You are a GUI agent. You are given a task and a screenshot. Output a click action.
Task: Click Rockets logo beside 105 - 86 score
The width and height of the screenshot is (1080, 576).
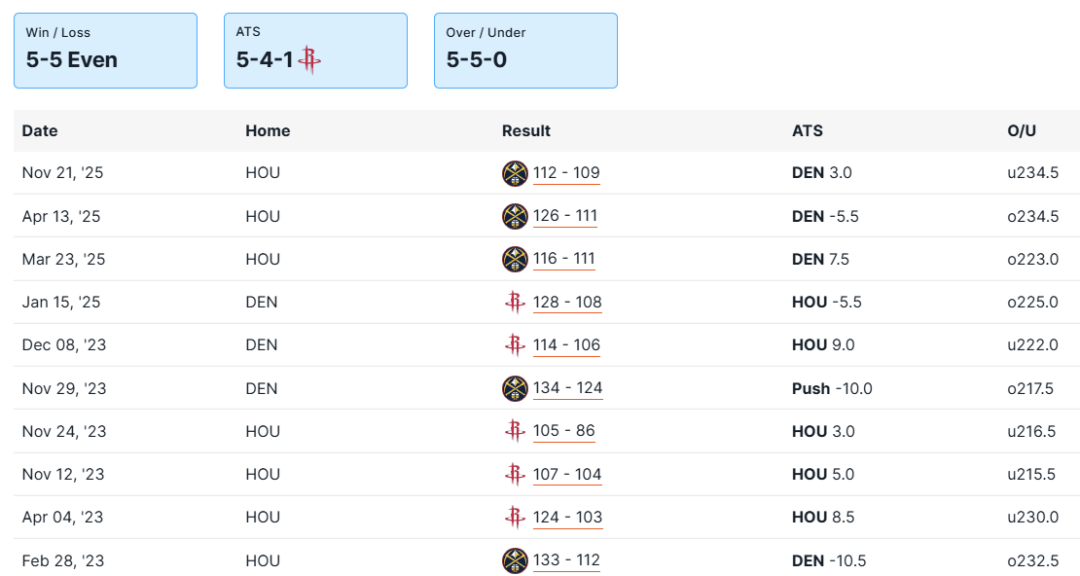coord(514,431)
